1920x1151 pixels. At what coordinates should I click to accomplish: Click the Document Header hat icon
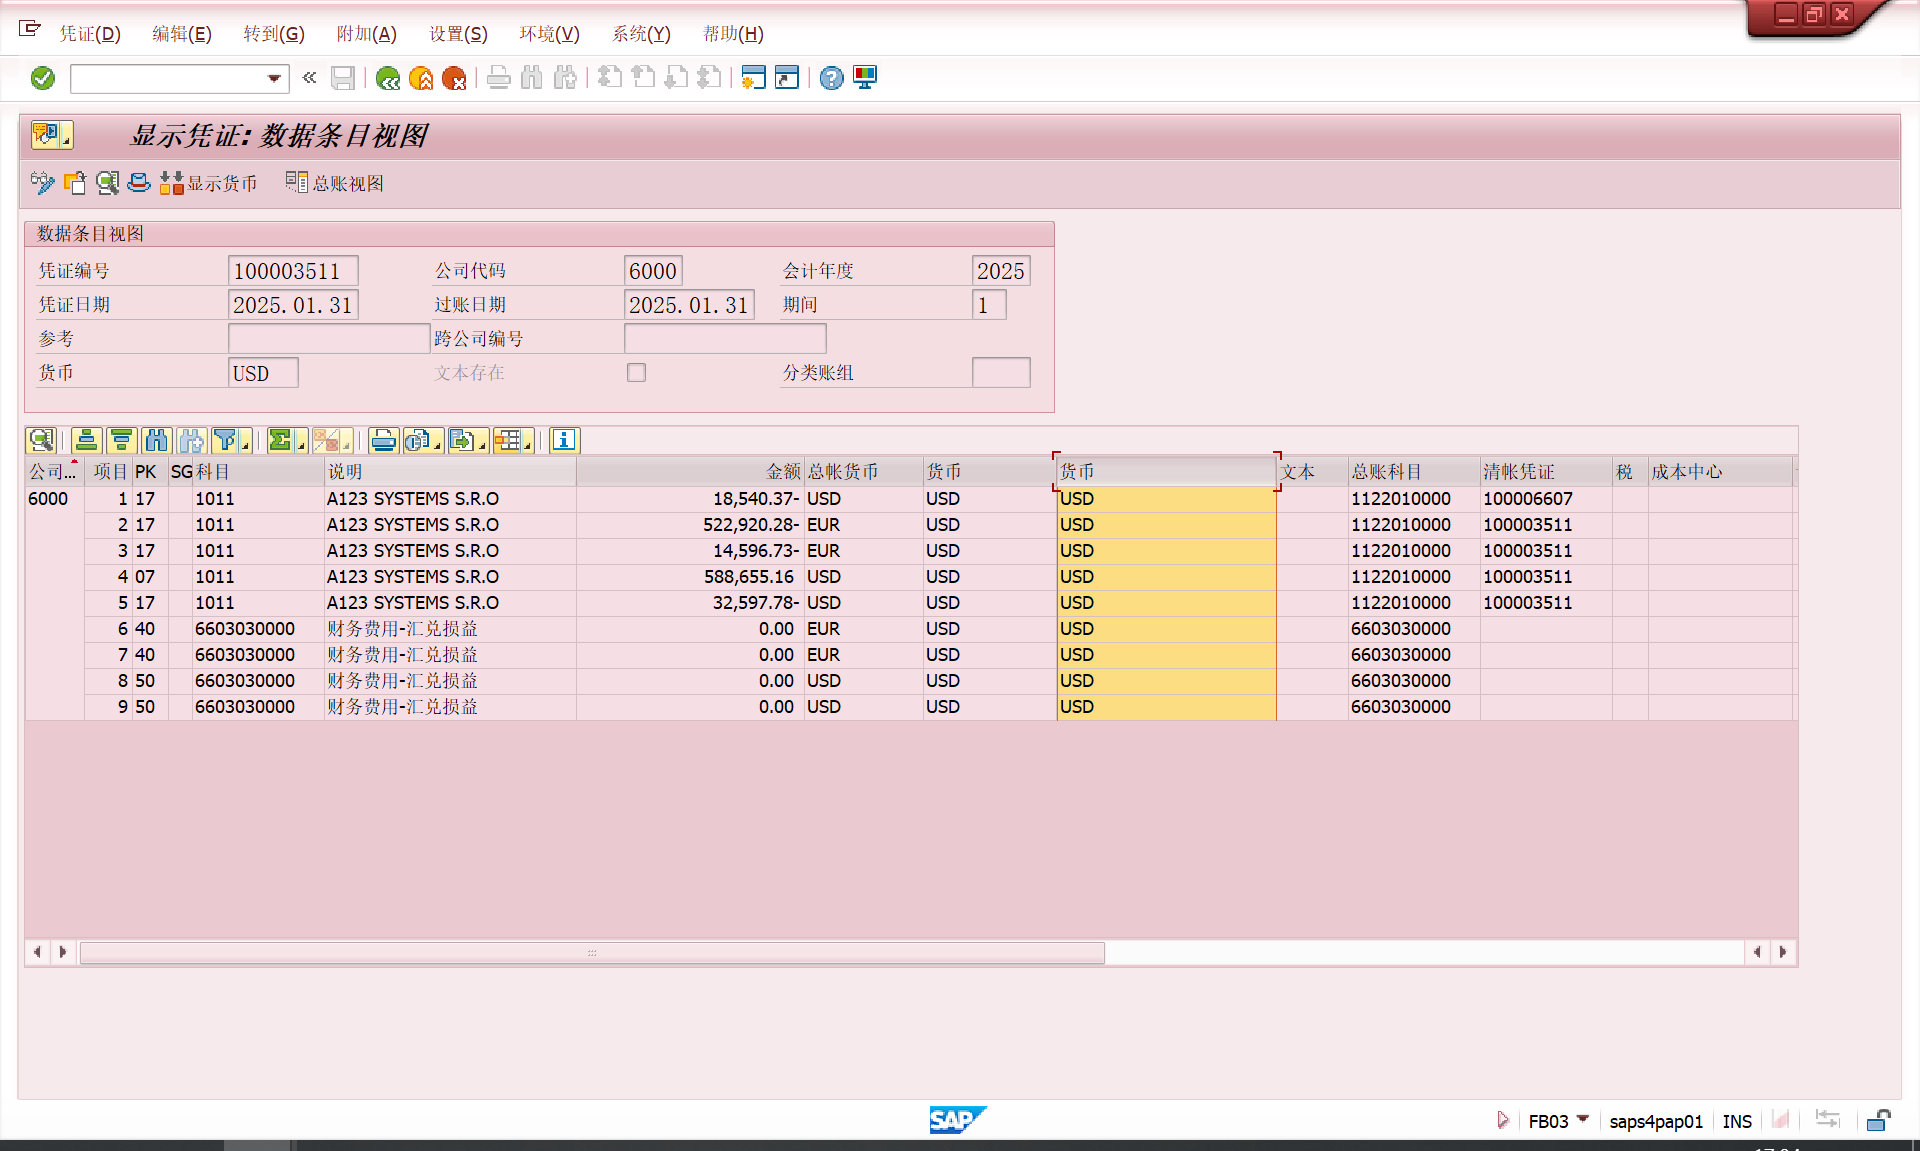click(x=139, y=183)
